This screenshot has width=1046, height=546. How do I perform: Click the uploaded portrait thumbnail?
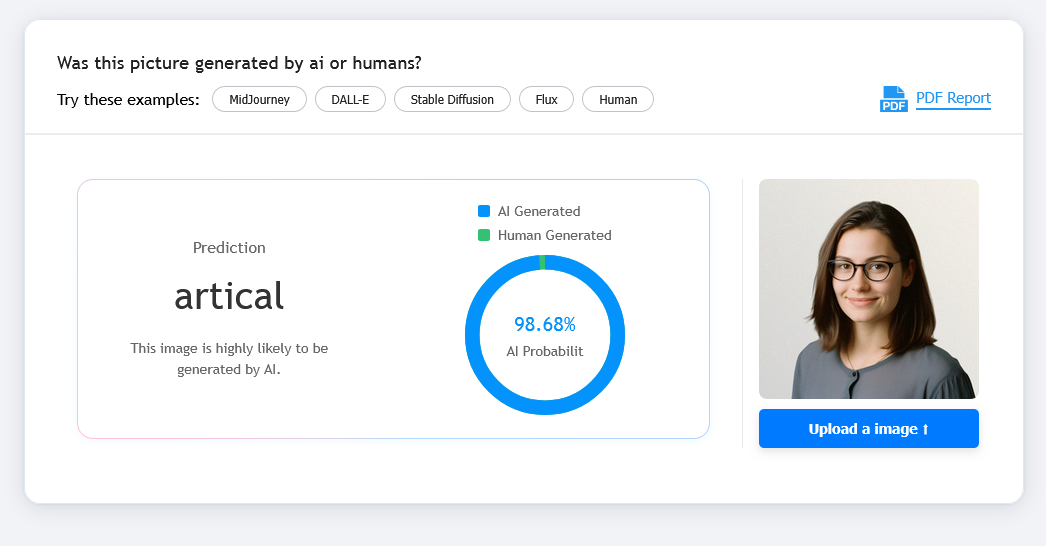868,289
